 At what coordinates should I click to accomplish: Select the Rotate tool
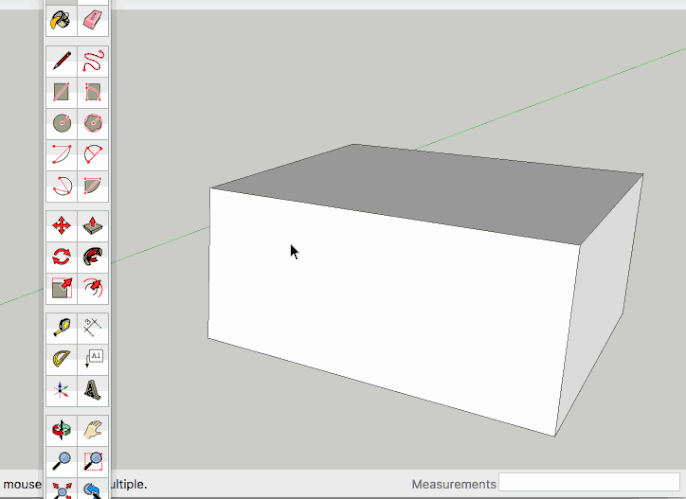coord(61,257)
